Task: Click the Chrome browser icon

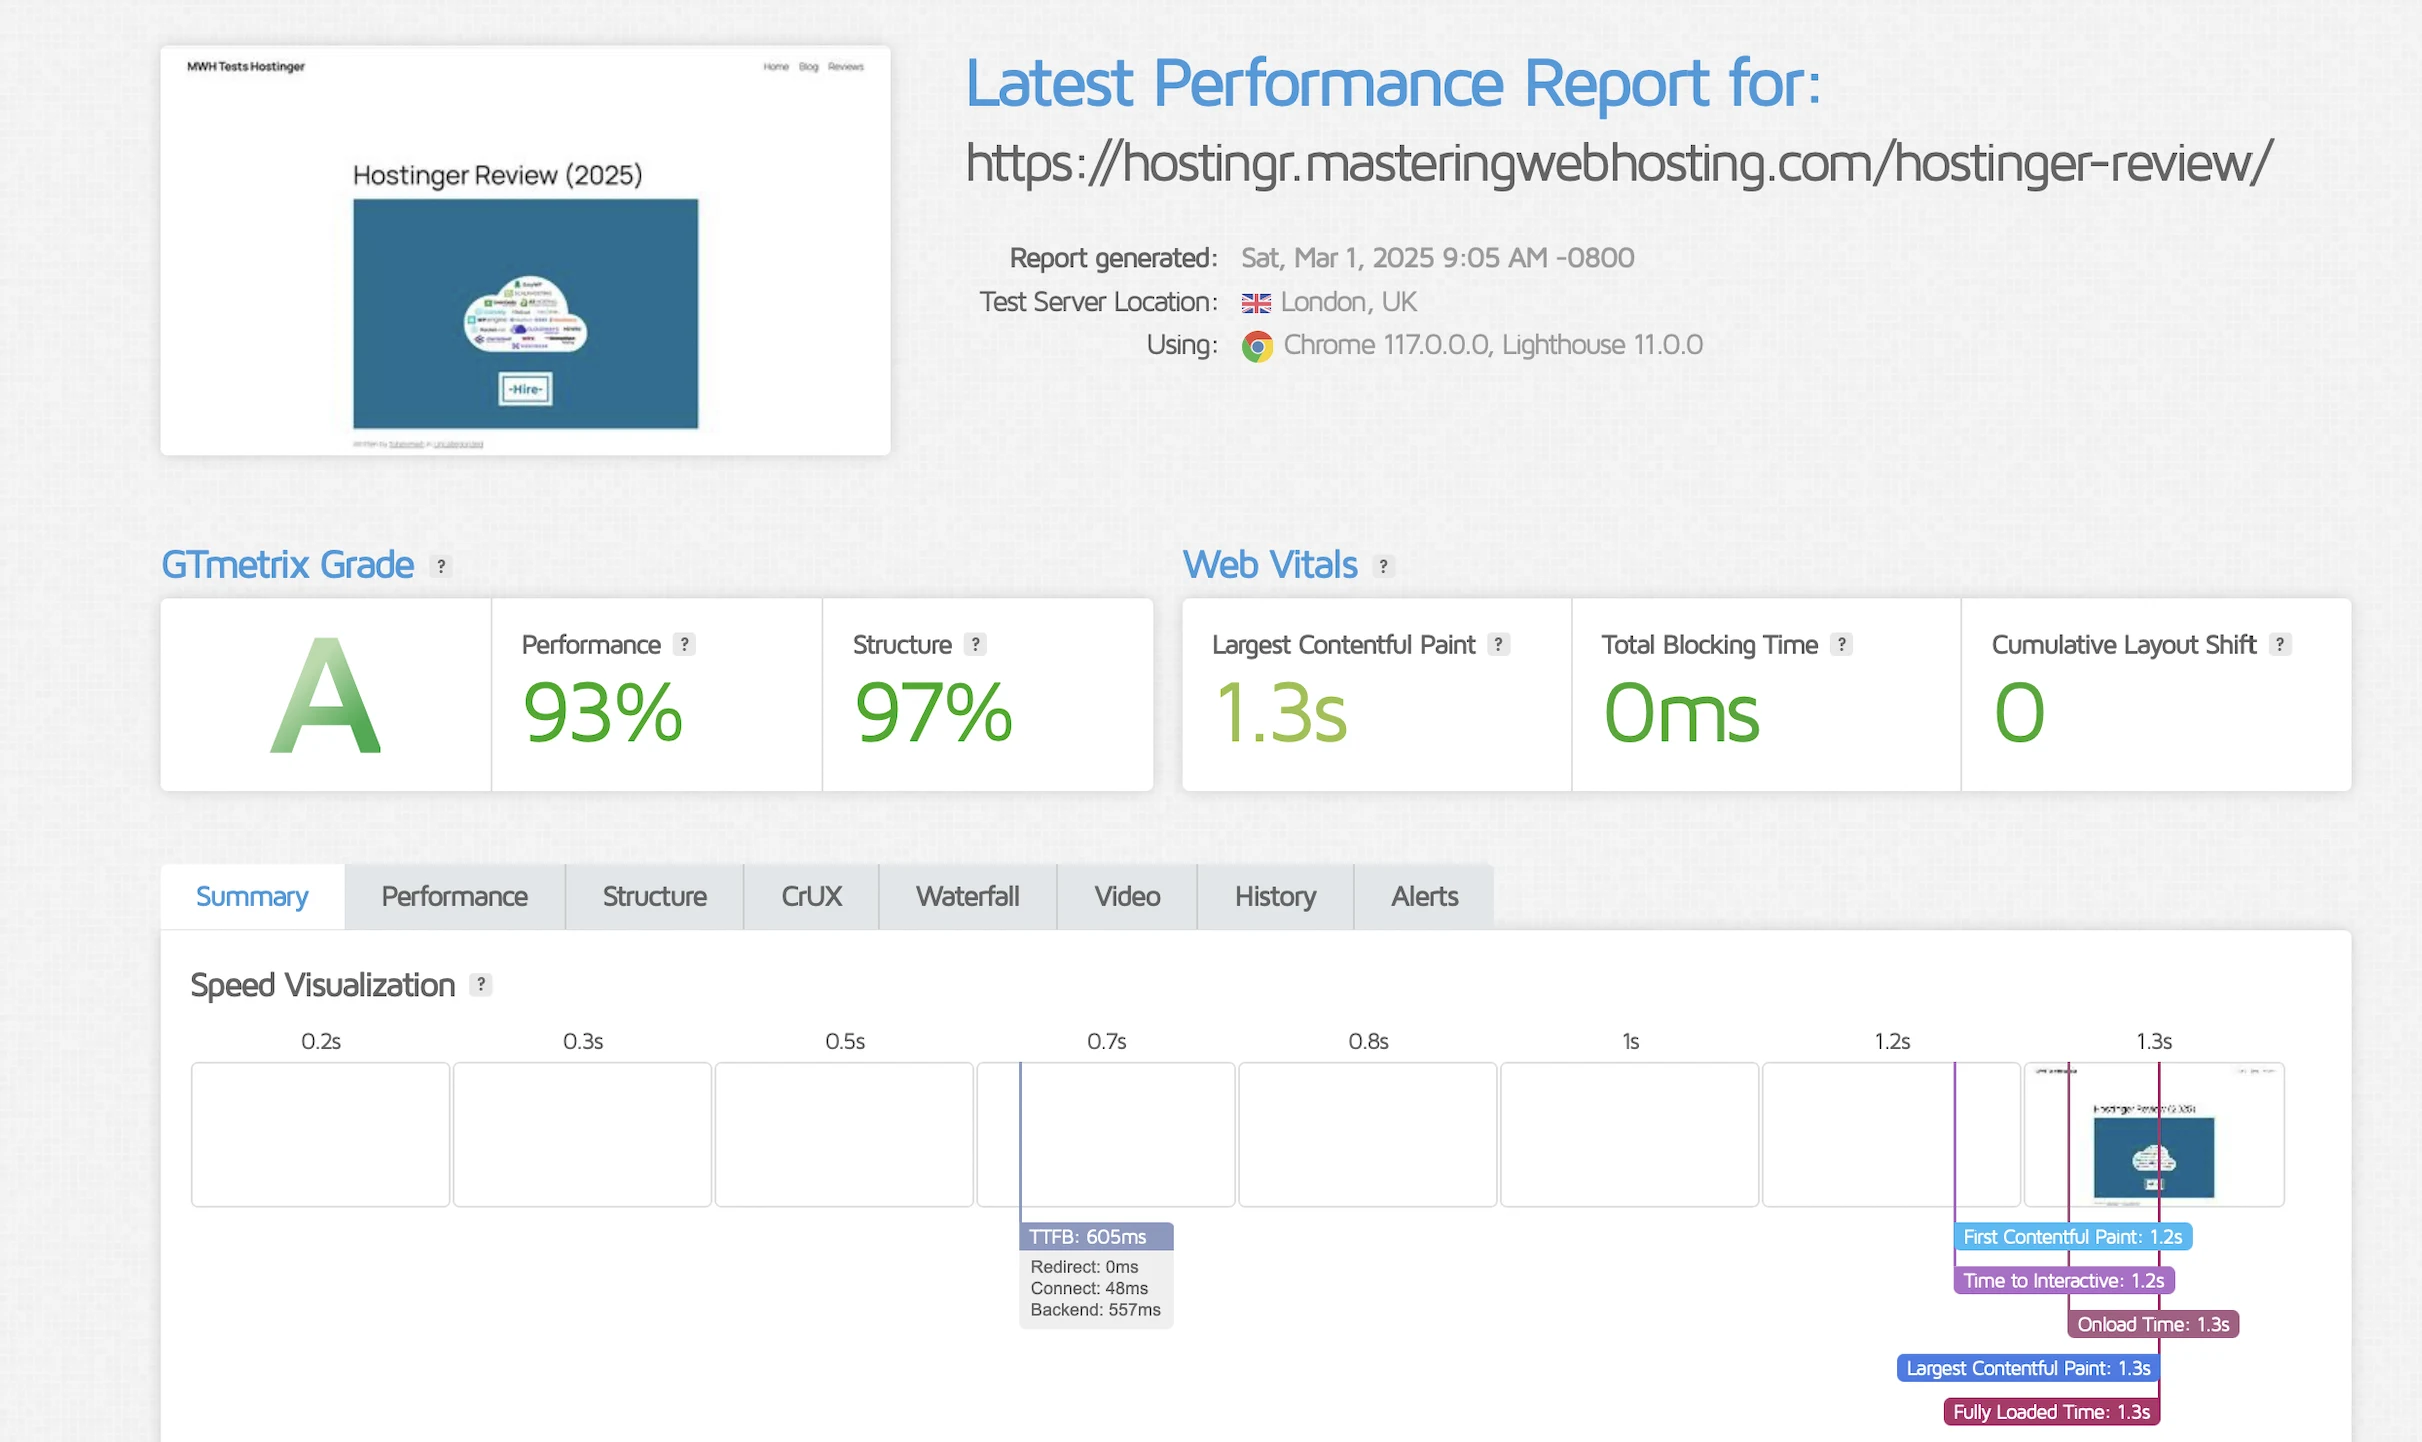Action: tap(1257, 346)
